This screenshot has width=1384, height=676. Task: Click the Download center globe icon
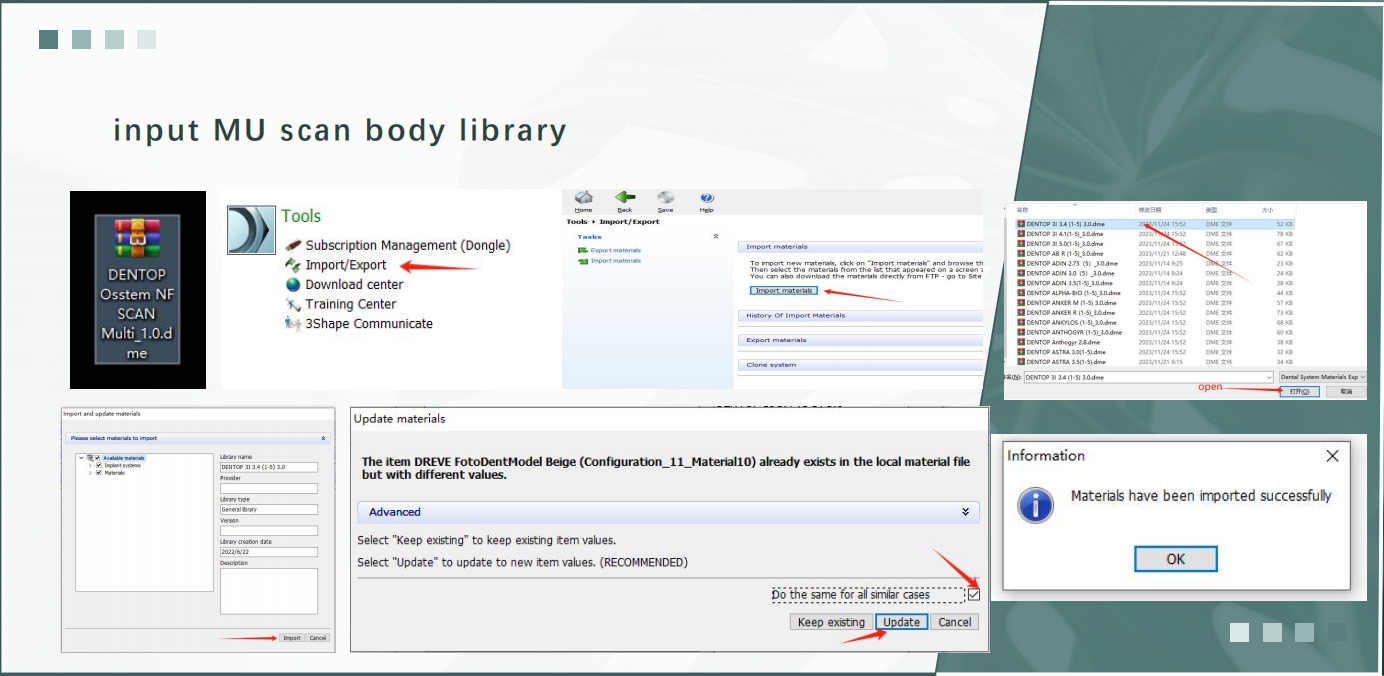[293, 284]
